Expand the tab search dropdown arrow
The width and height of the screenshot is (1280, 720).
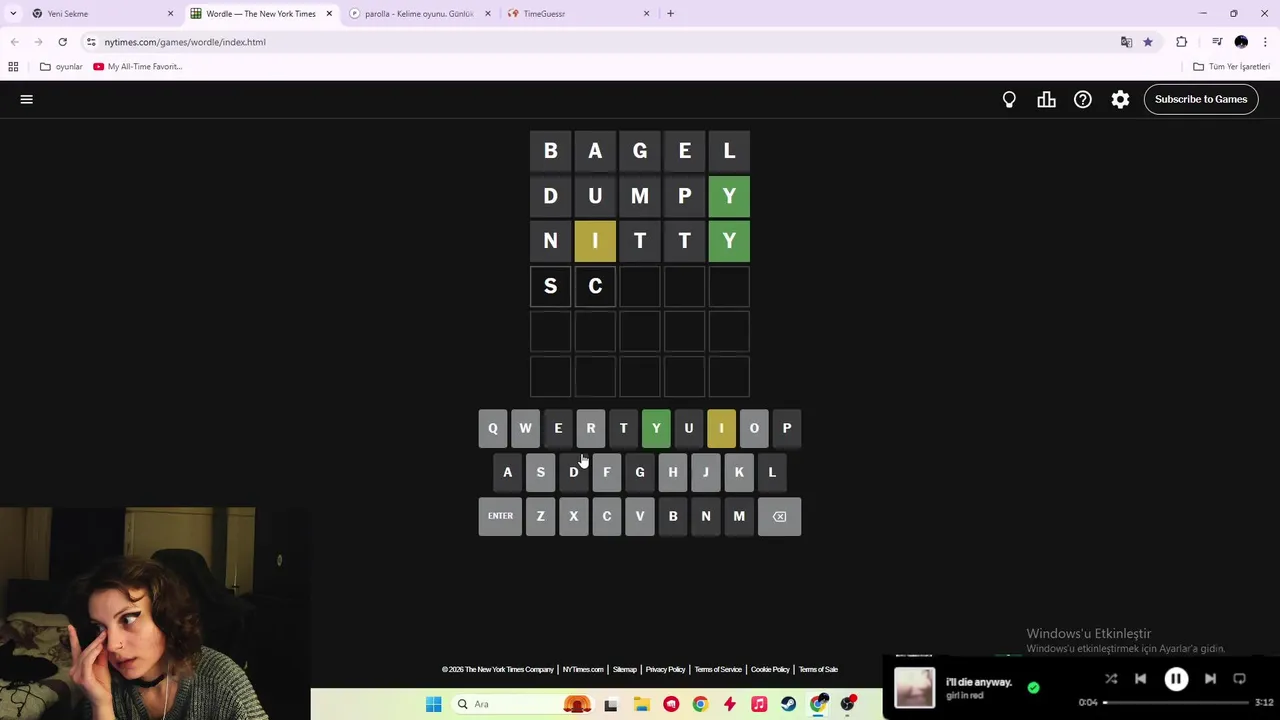[13, 13]
